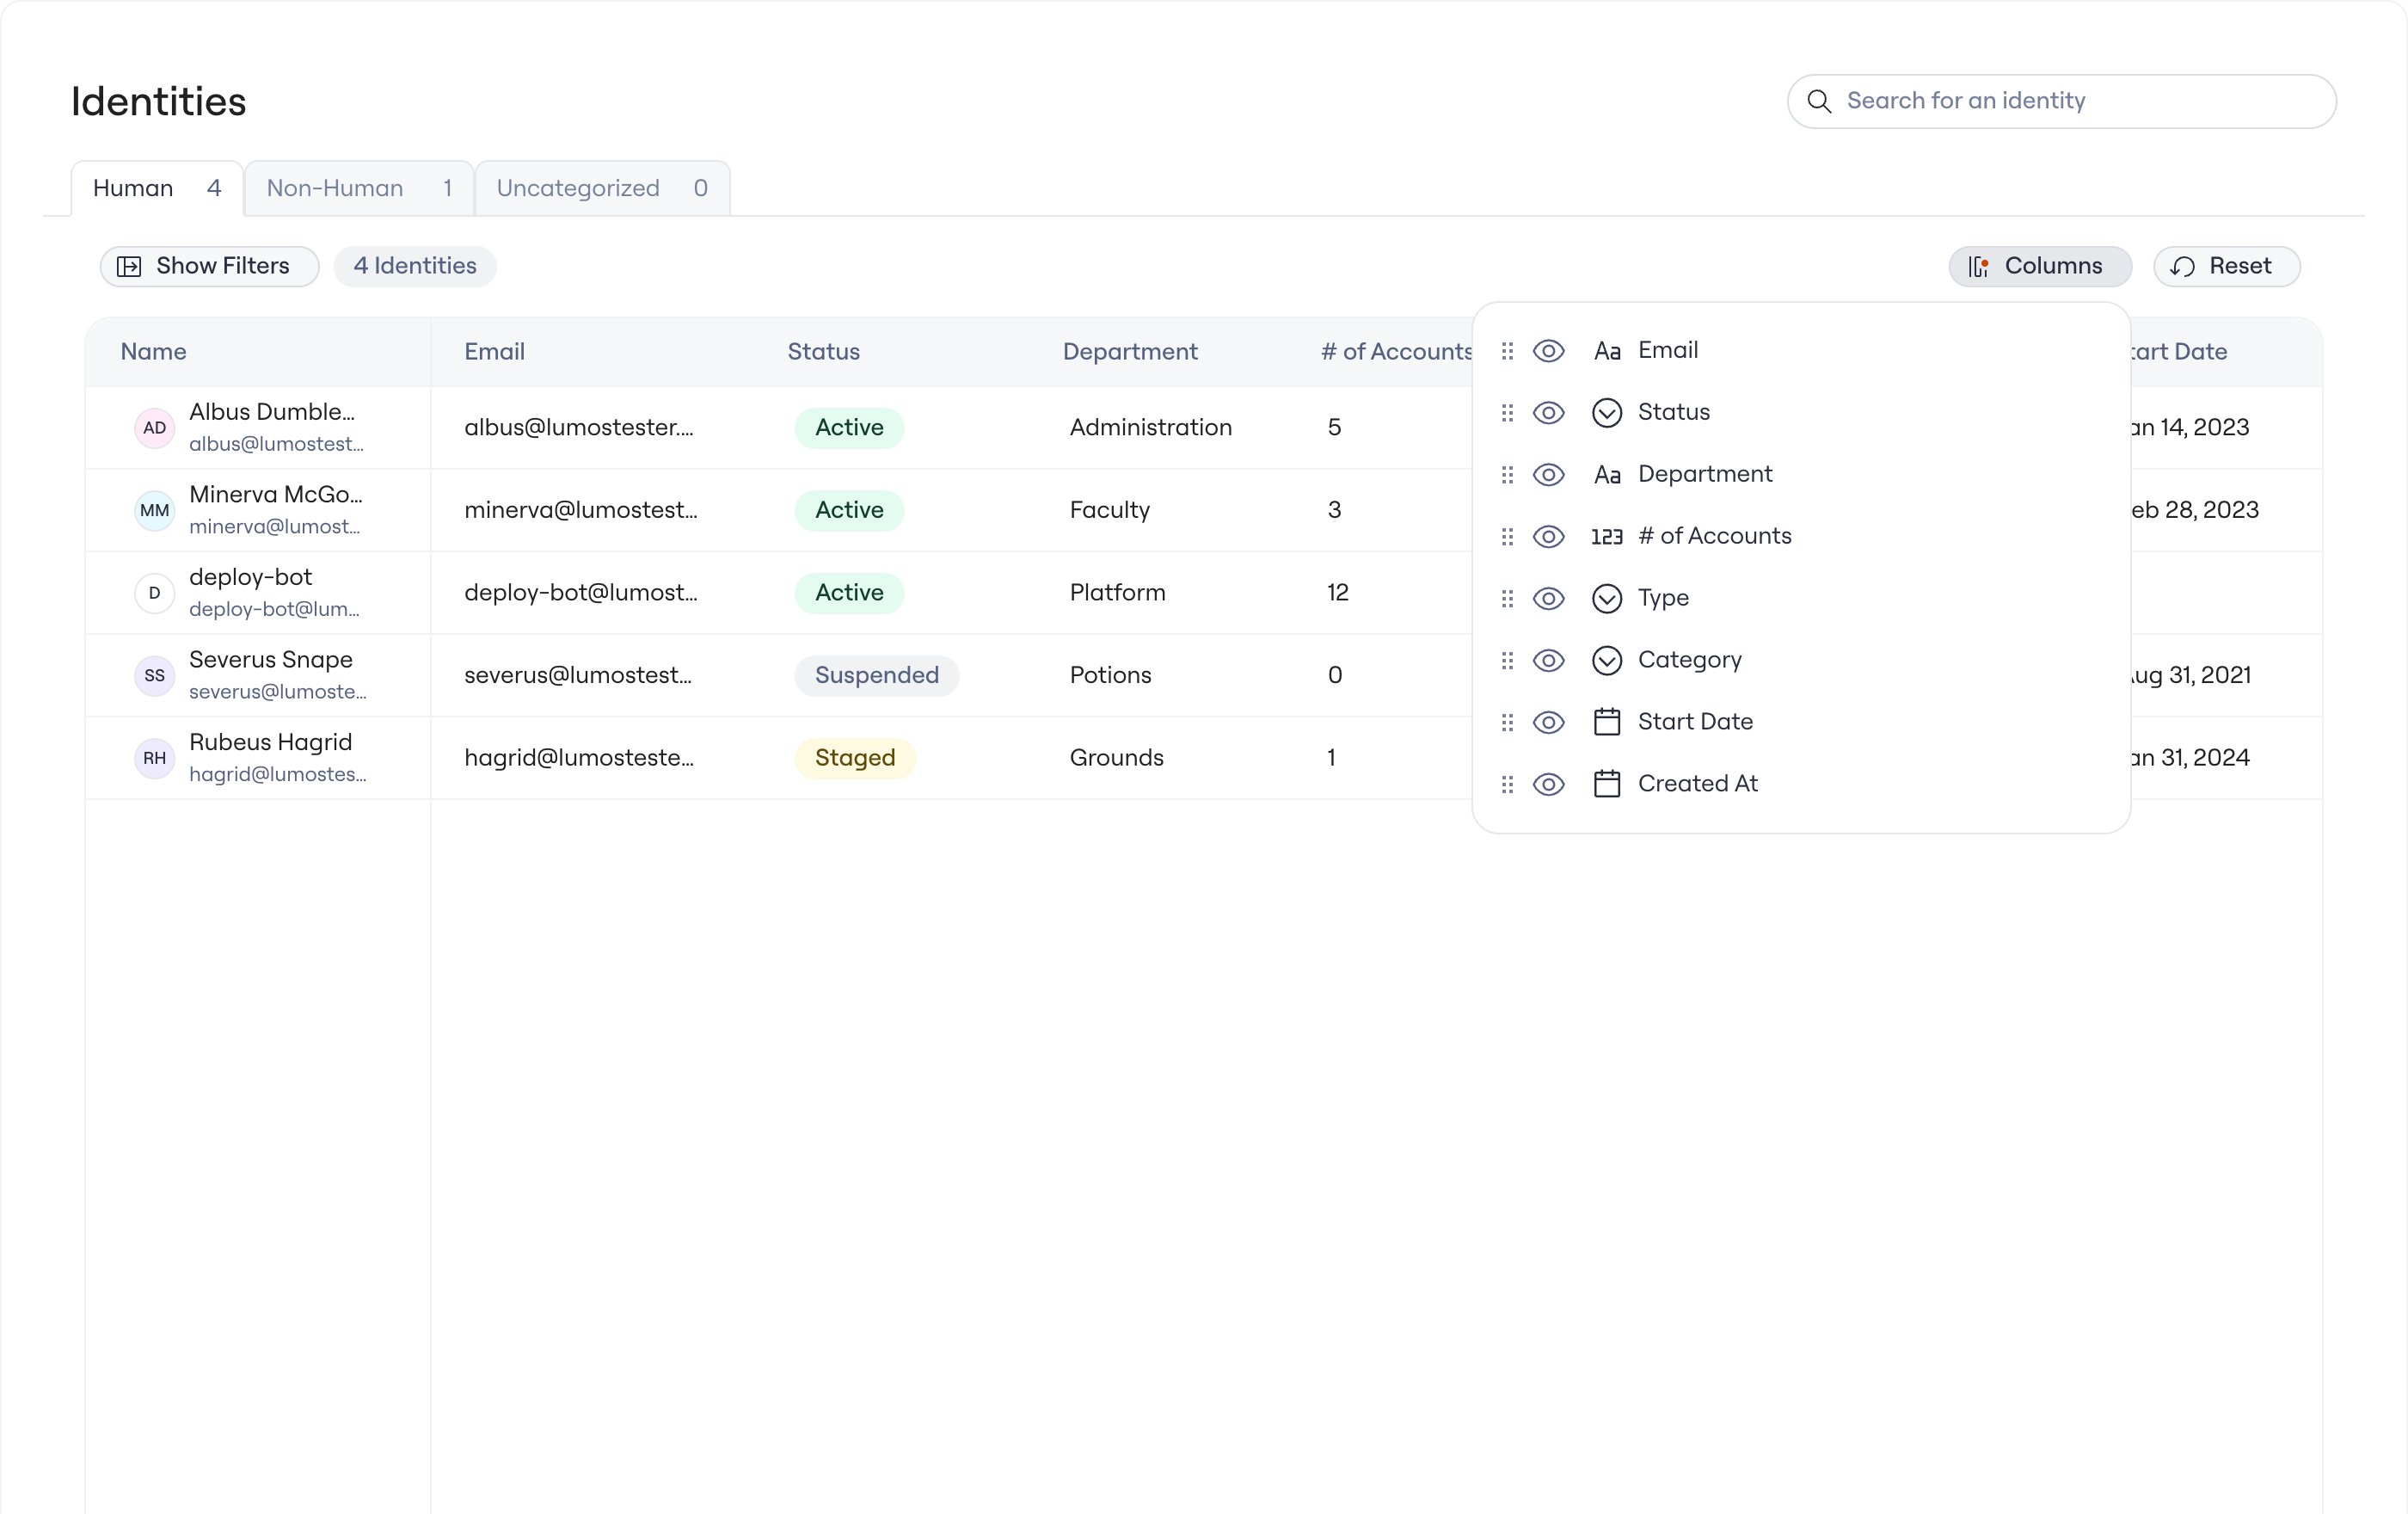The height and width of the screenshot is (1514, 2408).
Task: Switch to the Human tab
Action: [157, 188]
